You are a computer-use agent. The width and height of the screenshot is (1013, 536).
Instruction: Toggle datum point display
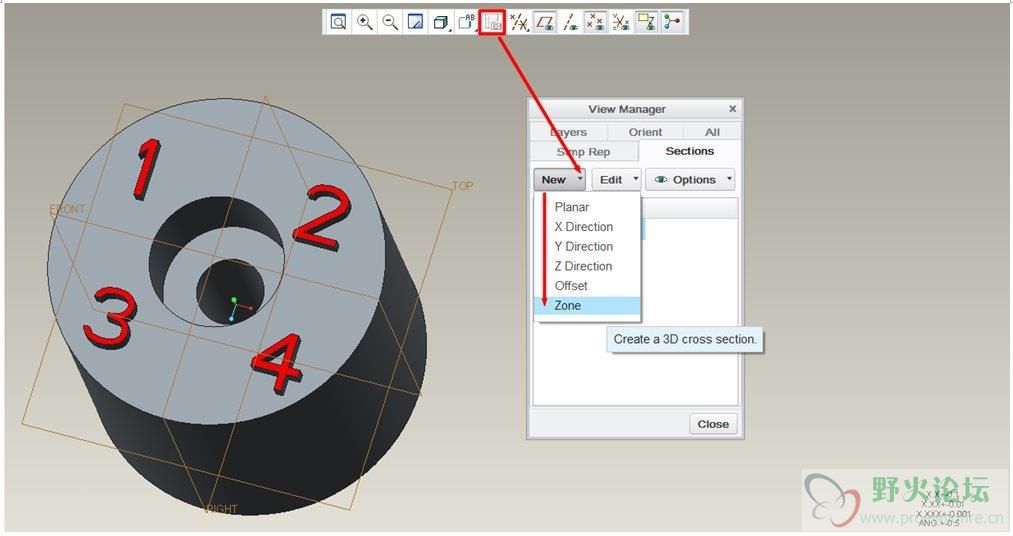596,22
